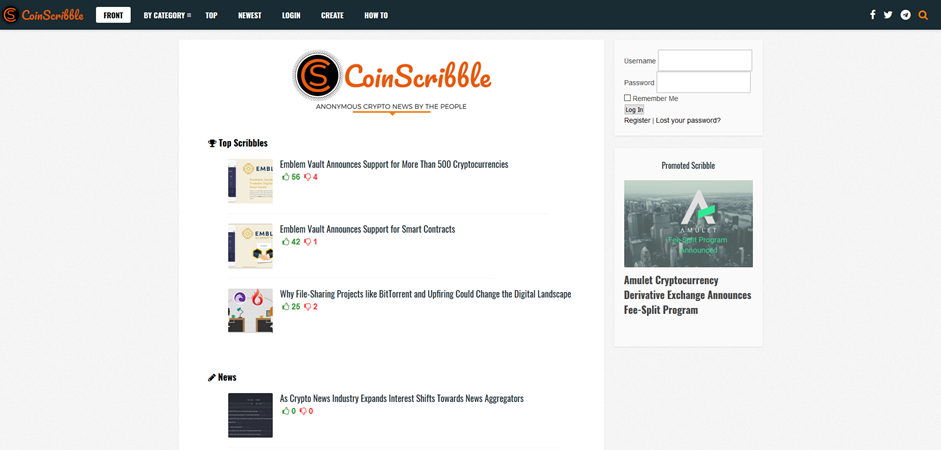The image size is (941, 450).
Task: Open the Telegram channel icon
Action: tap(906, 15)
